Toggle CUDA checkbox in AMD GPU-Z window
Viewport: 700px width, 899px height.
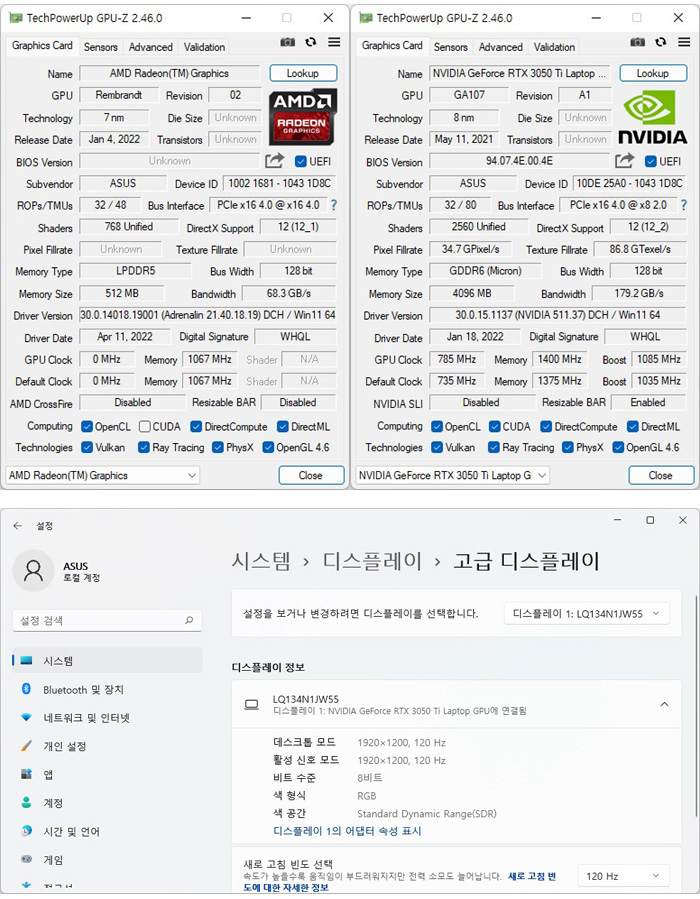[144, 427]
